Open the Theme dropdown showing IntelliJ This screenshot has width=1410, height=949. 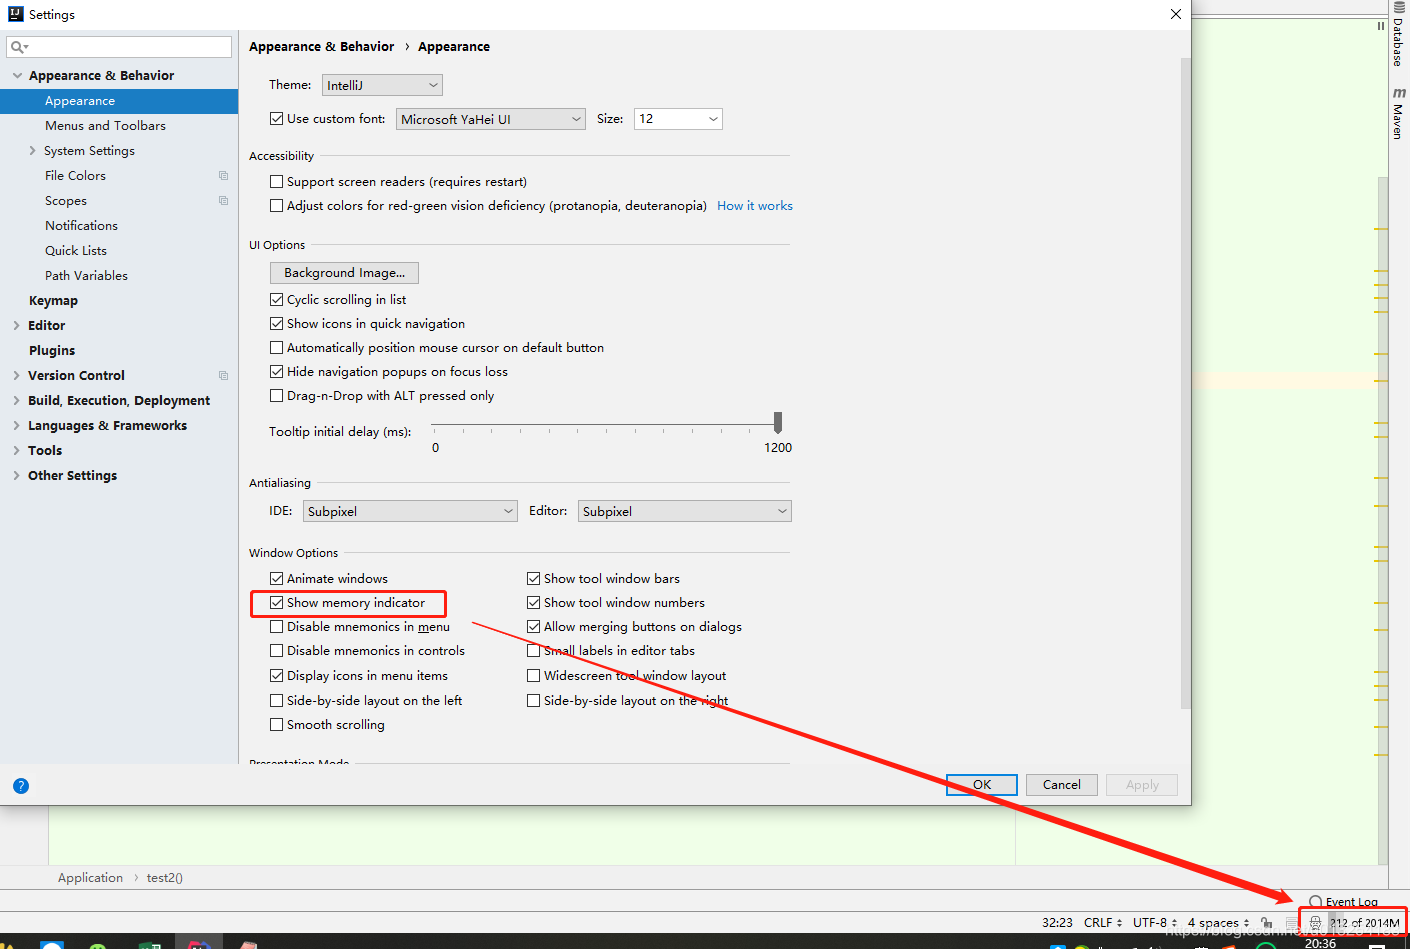(382, 85)
